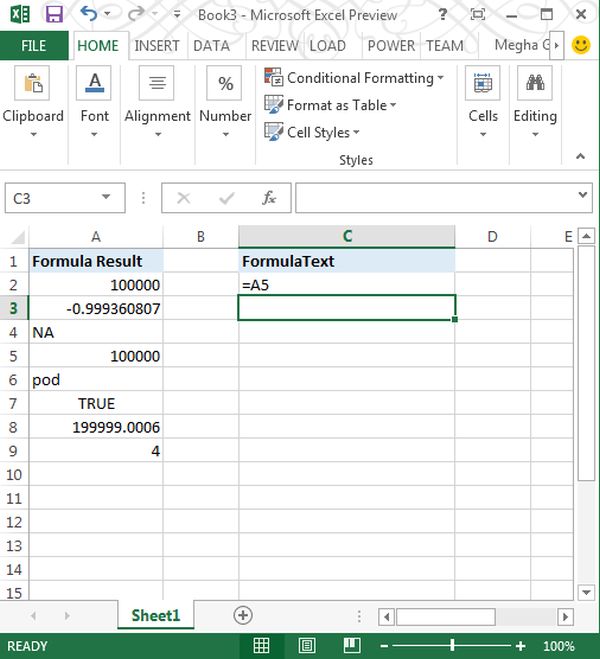Click the Enter checkmark in formula bar
600x659 pixels.
226,198
